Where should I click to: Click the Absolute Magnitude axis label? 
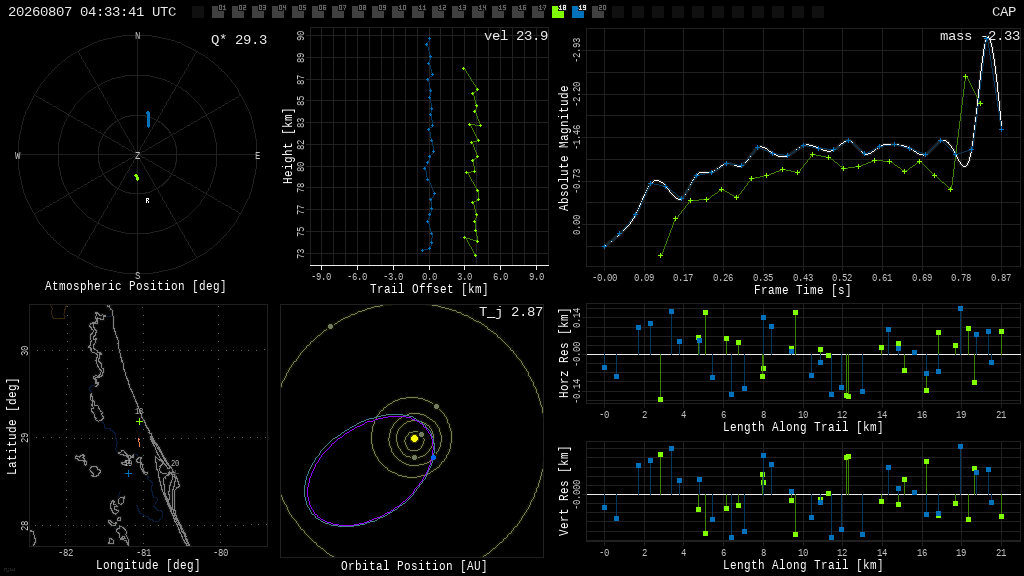(x=564, y=148)
